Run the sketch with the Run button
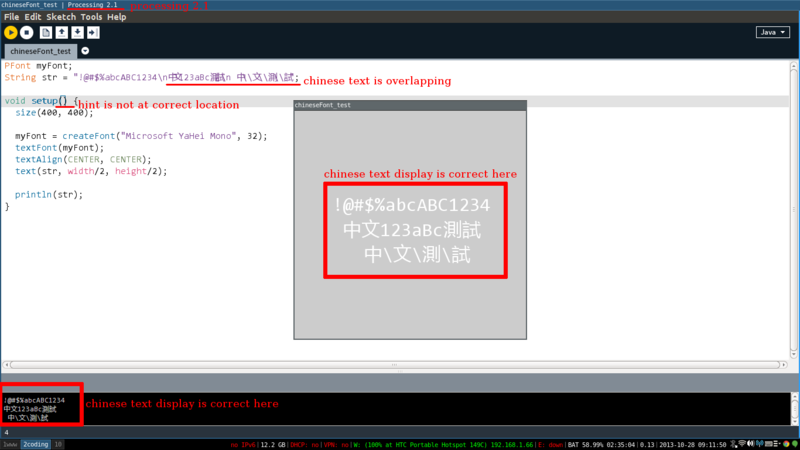Viewport: 800px width, 450px height. pyautogui.click(x=11, y=33)
